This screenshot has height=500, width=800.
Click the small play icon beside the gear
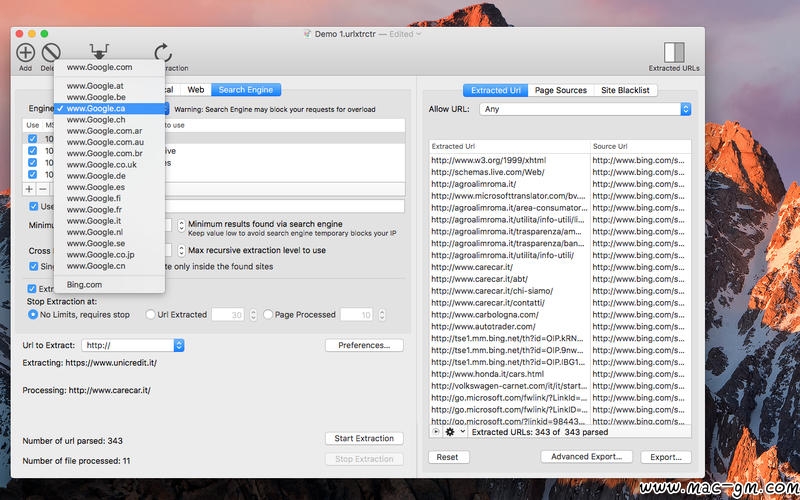tap(436, 432)
